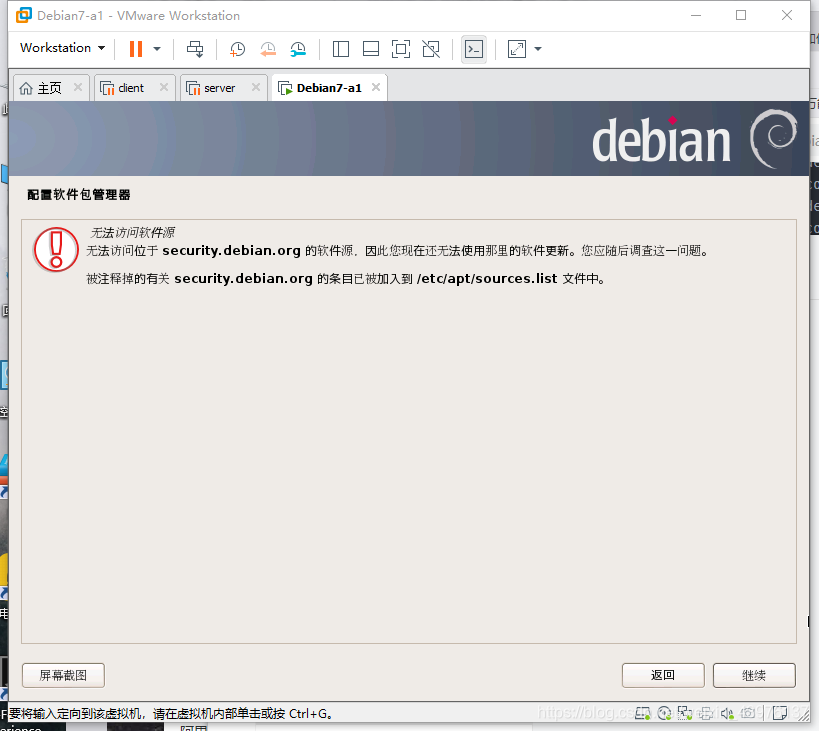Screen dimensions: 819x731
Task: Click the stretch guest display icon
Action: point(517,49)
